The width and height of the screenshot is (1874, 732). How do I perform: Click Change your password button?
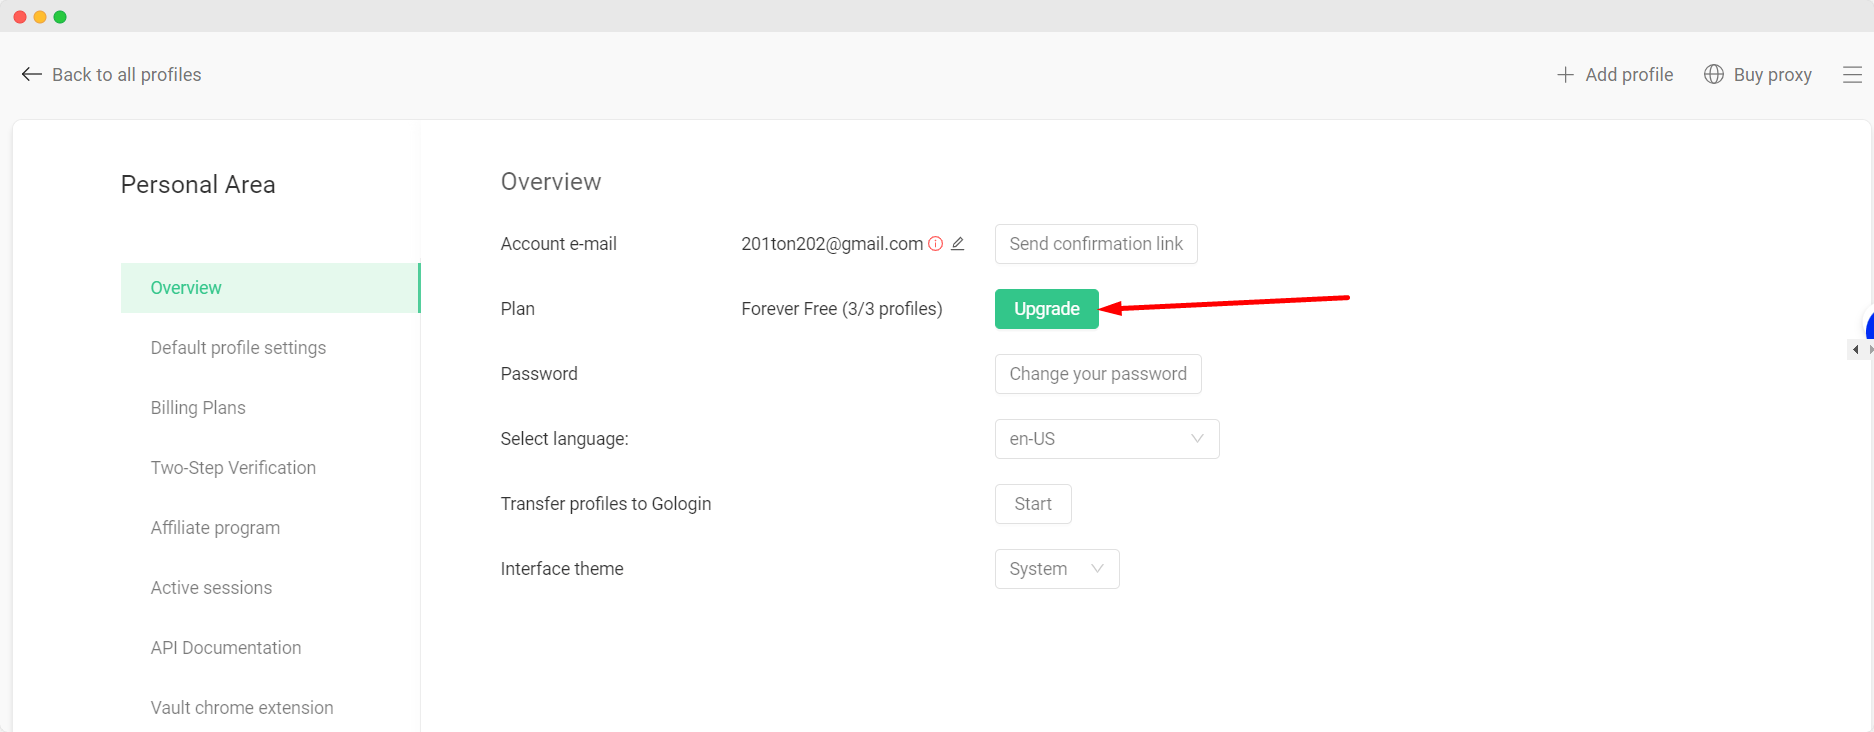point(1098,374)
